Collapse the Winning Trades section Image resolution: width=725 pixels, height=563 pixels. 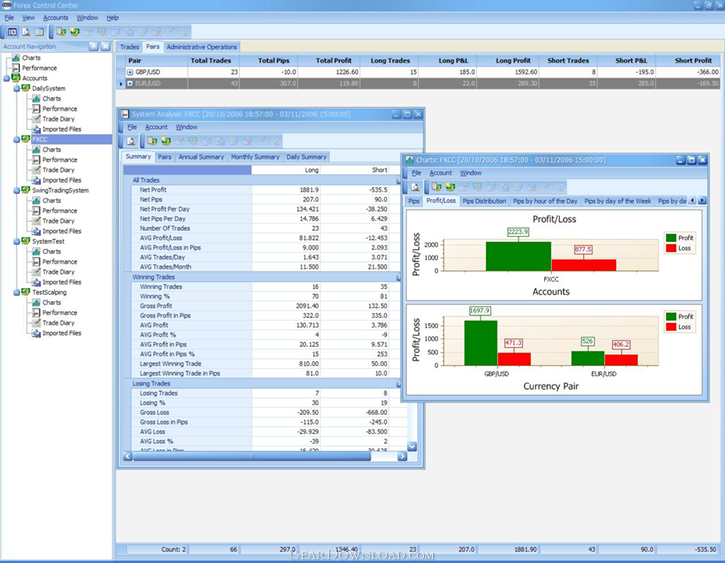pyautogui.click(x=398, y=277)
